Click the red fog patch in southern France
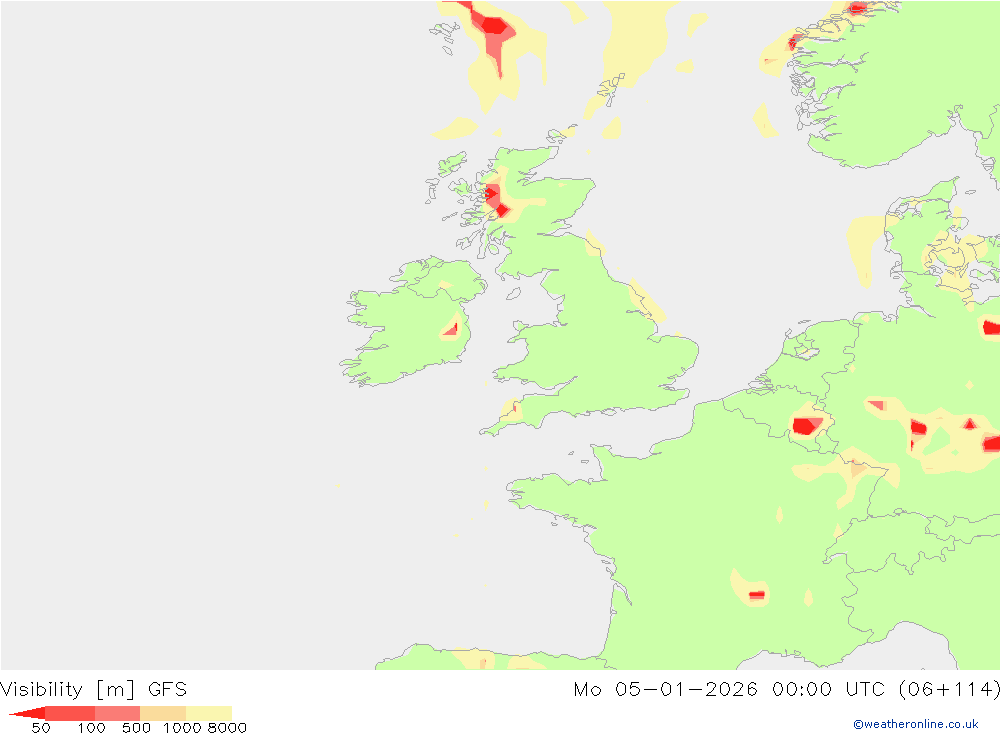 756,595
